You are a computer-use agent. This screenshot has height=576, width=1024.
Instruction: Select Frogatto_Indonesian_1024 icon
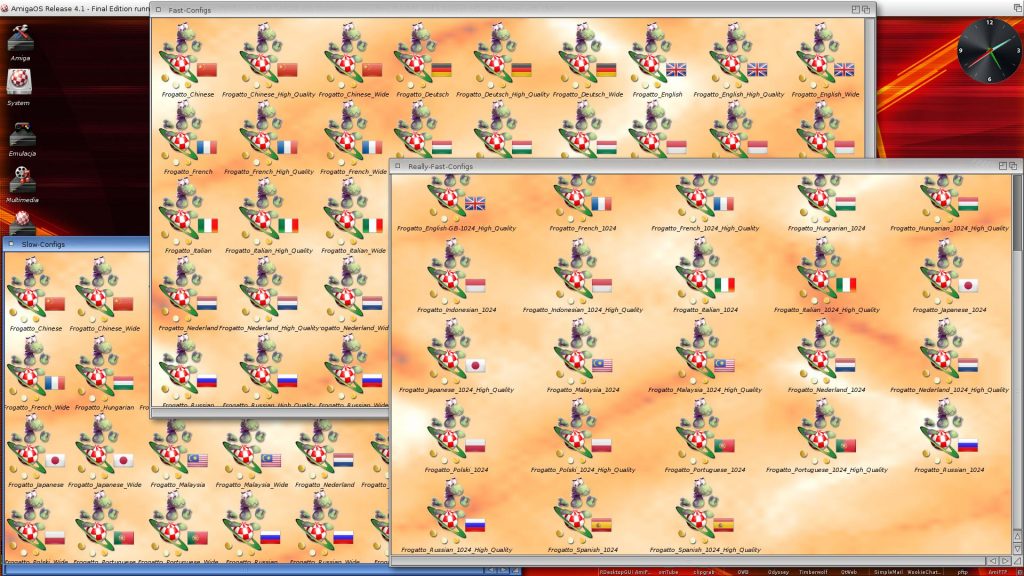click(x=456, y=276)
